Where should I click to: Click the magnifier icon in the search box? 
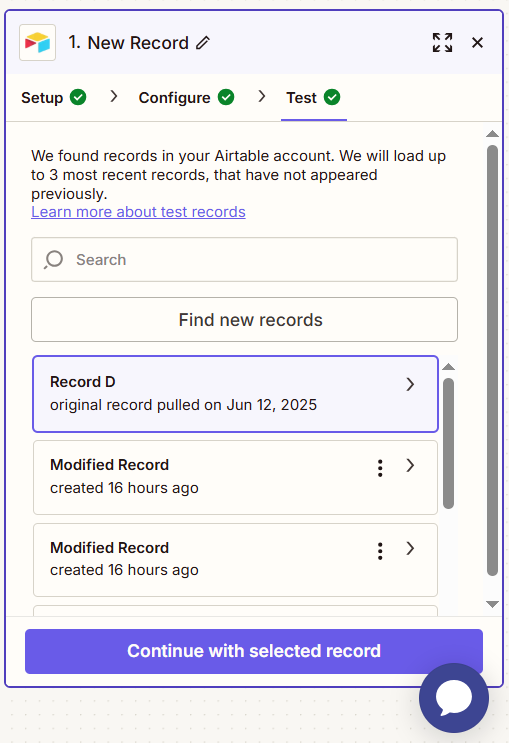point(53,260)
